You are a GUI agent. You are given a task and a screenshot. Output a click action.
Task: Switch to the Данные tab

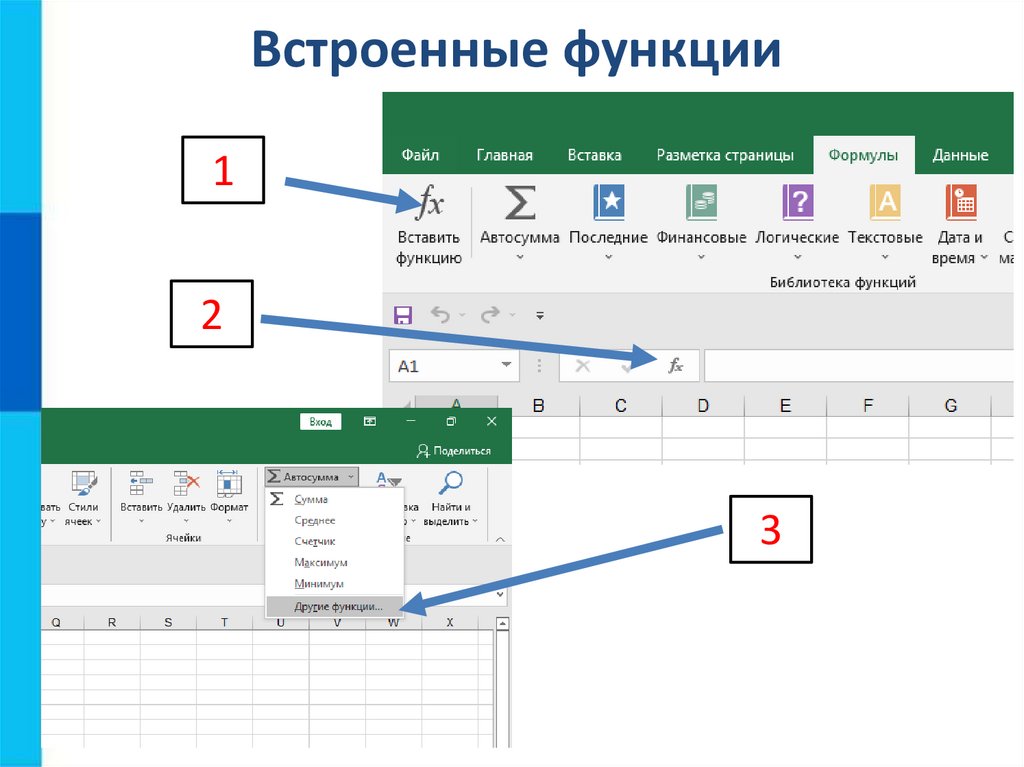coord(960,155)
